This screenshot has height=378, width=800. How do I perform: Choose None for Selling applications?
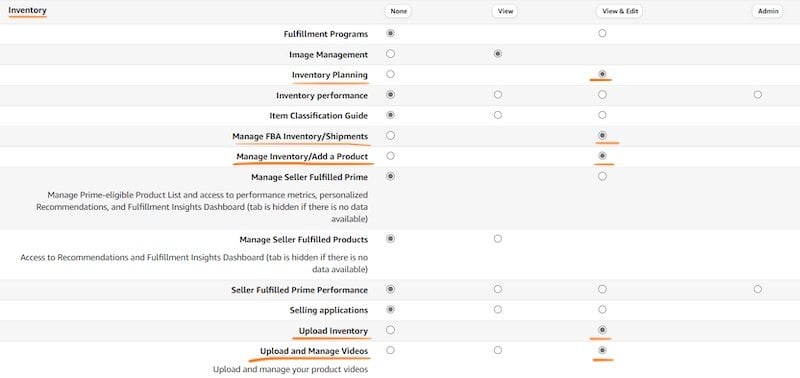[x=390, y=309]
